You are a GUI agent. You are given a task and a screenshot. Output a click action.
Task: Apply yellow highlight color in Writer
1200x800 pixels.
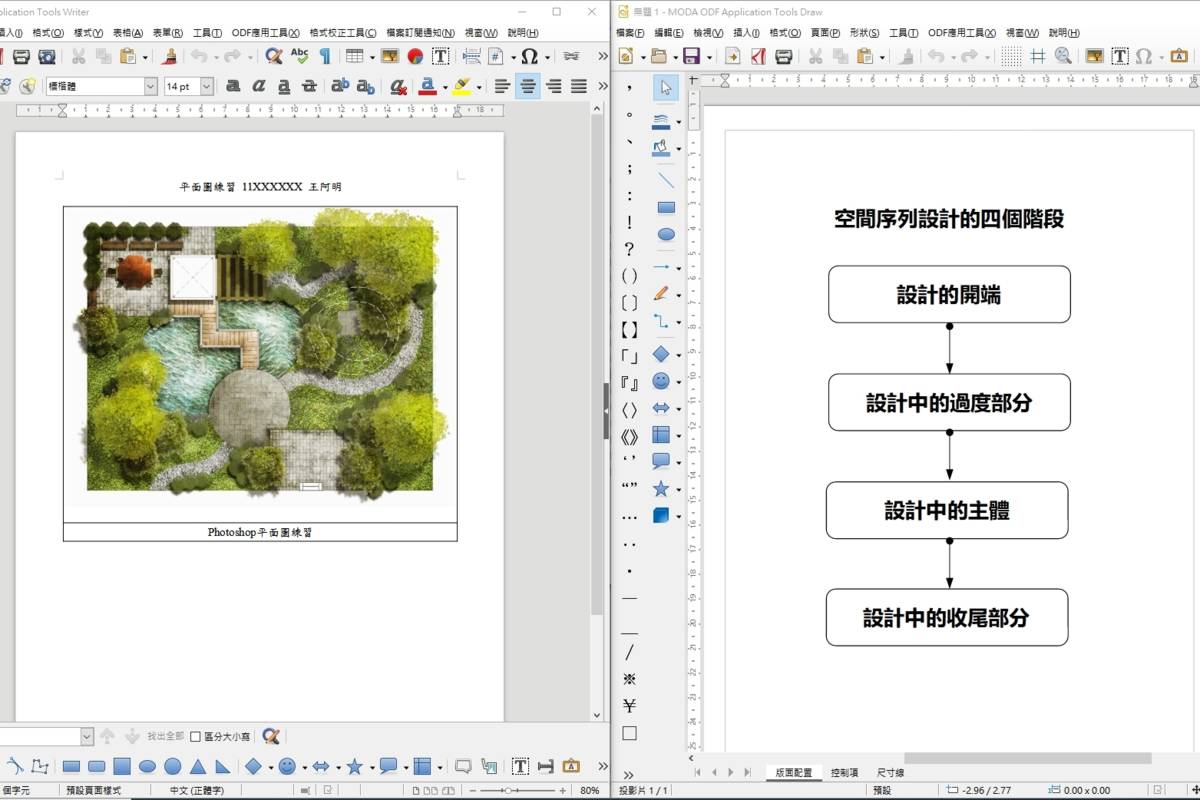click(x=460, y=87)
